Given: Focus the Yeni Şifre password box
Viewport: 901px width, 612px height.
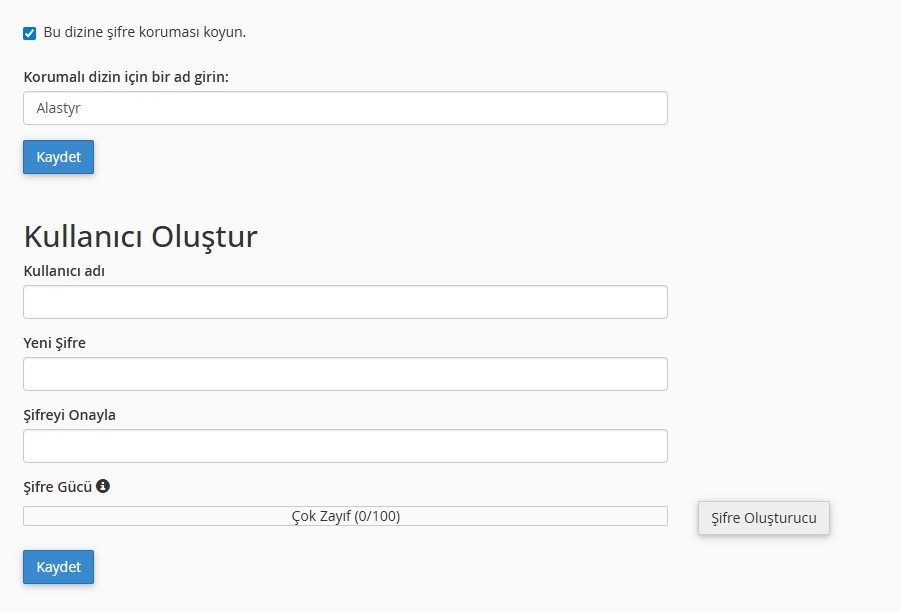Looking at the screenshot, I should coord(345,374).
